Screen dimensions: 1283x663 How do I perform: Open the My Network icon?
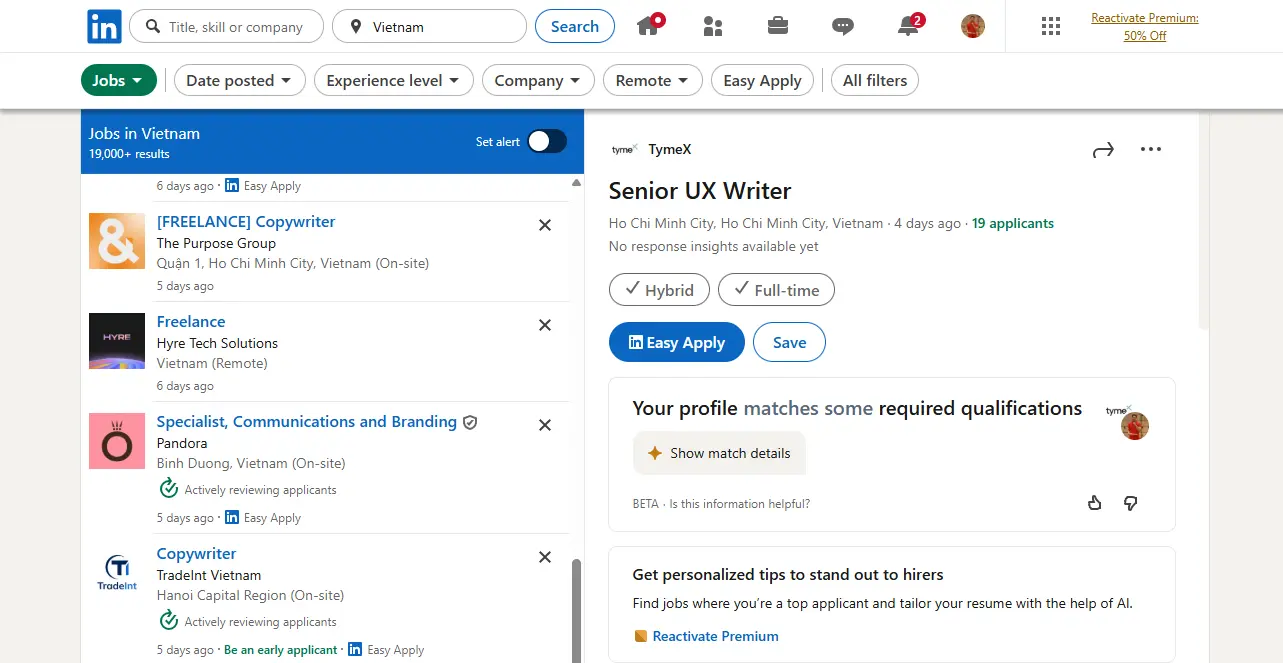click(x=713, y=27)
